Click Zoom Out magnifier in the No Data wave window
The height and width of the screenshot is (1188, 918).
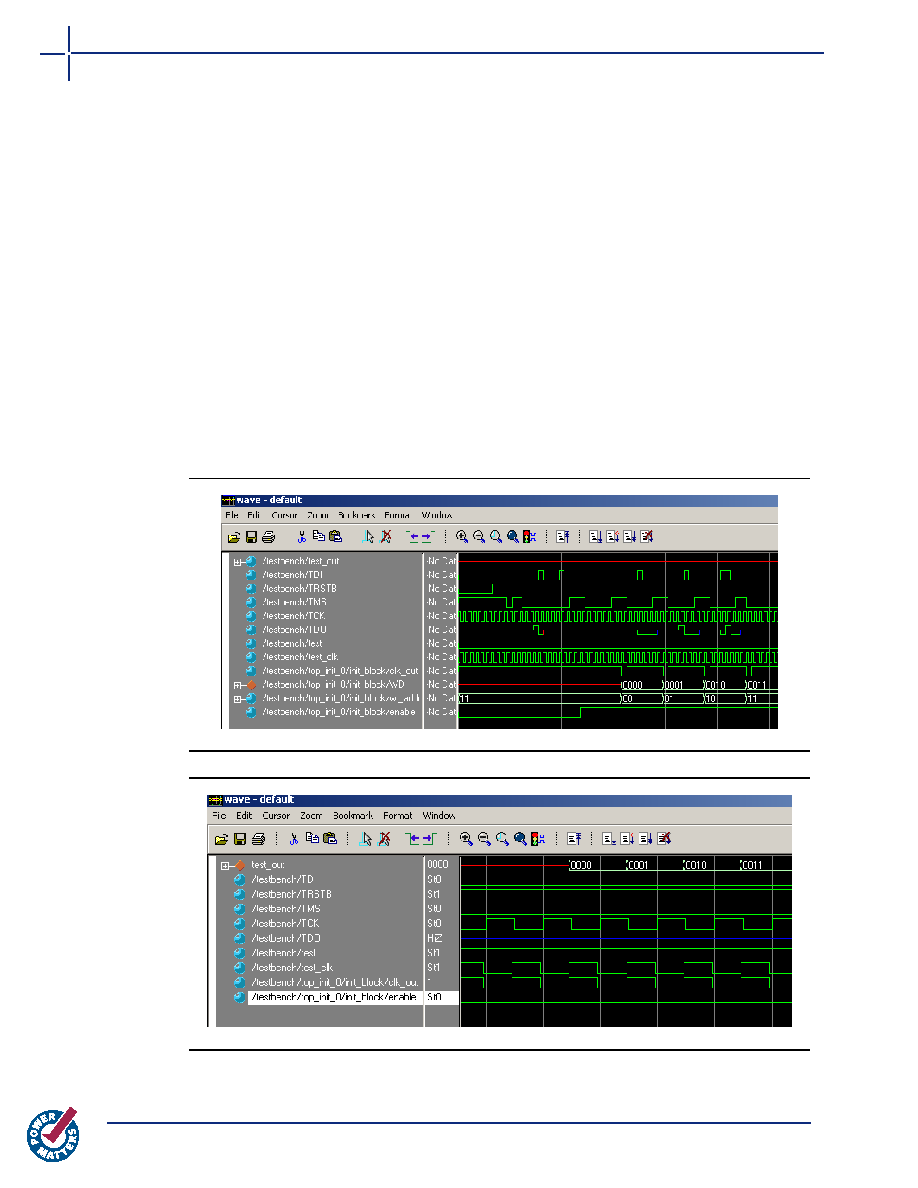[x=479, y=536]
